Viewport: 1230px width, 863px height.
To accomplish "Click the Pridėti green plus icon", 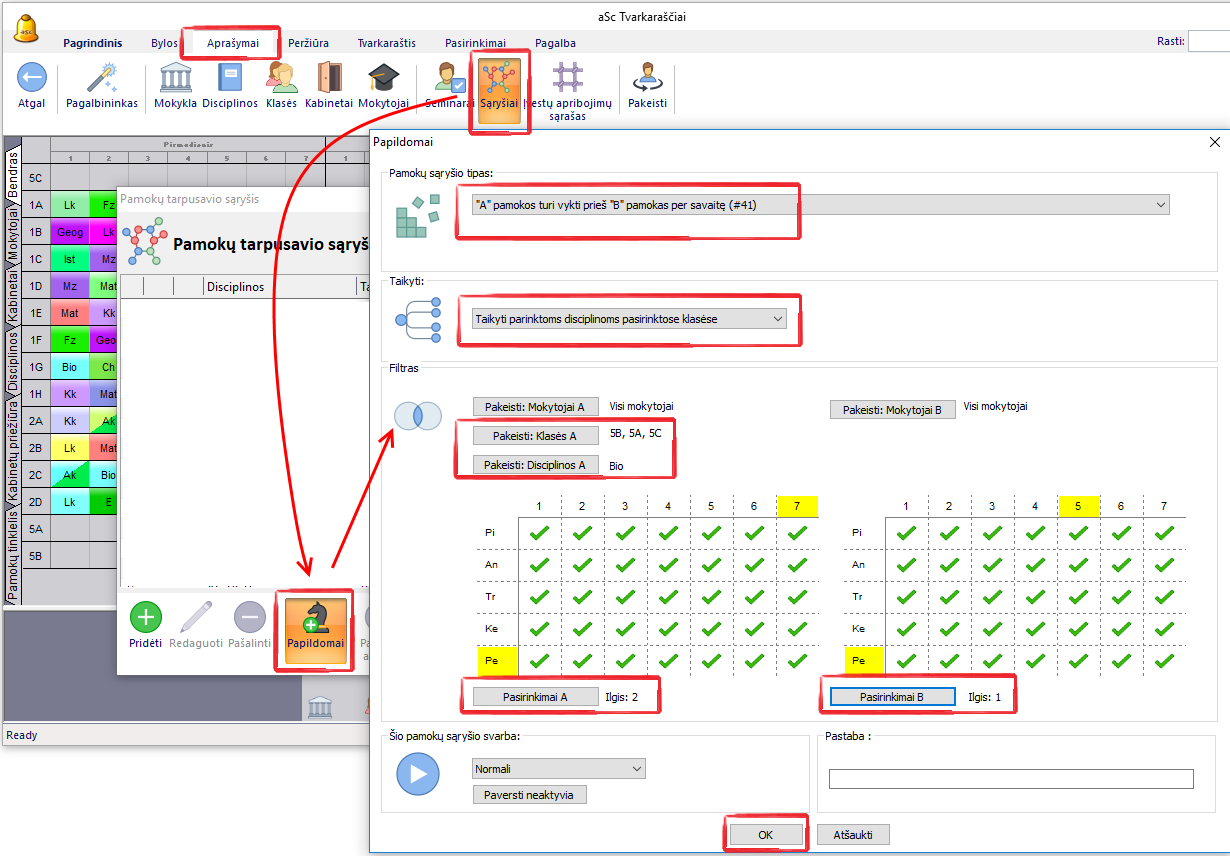I will pos(146,617).
